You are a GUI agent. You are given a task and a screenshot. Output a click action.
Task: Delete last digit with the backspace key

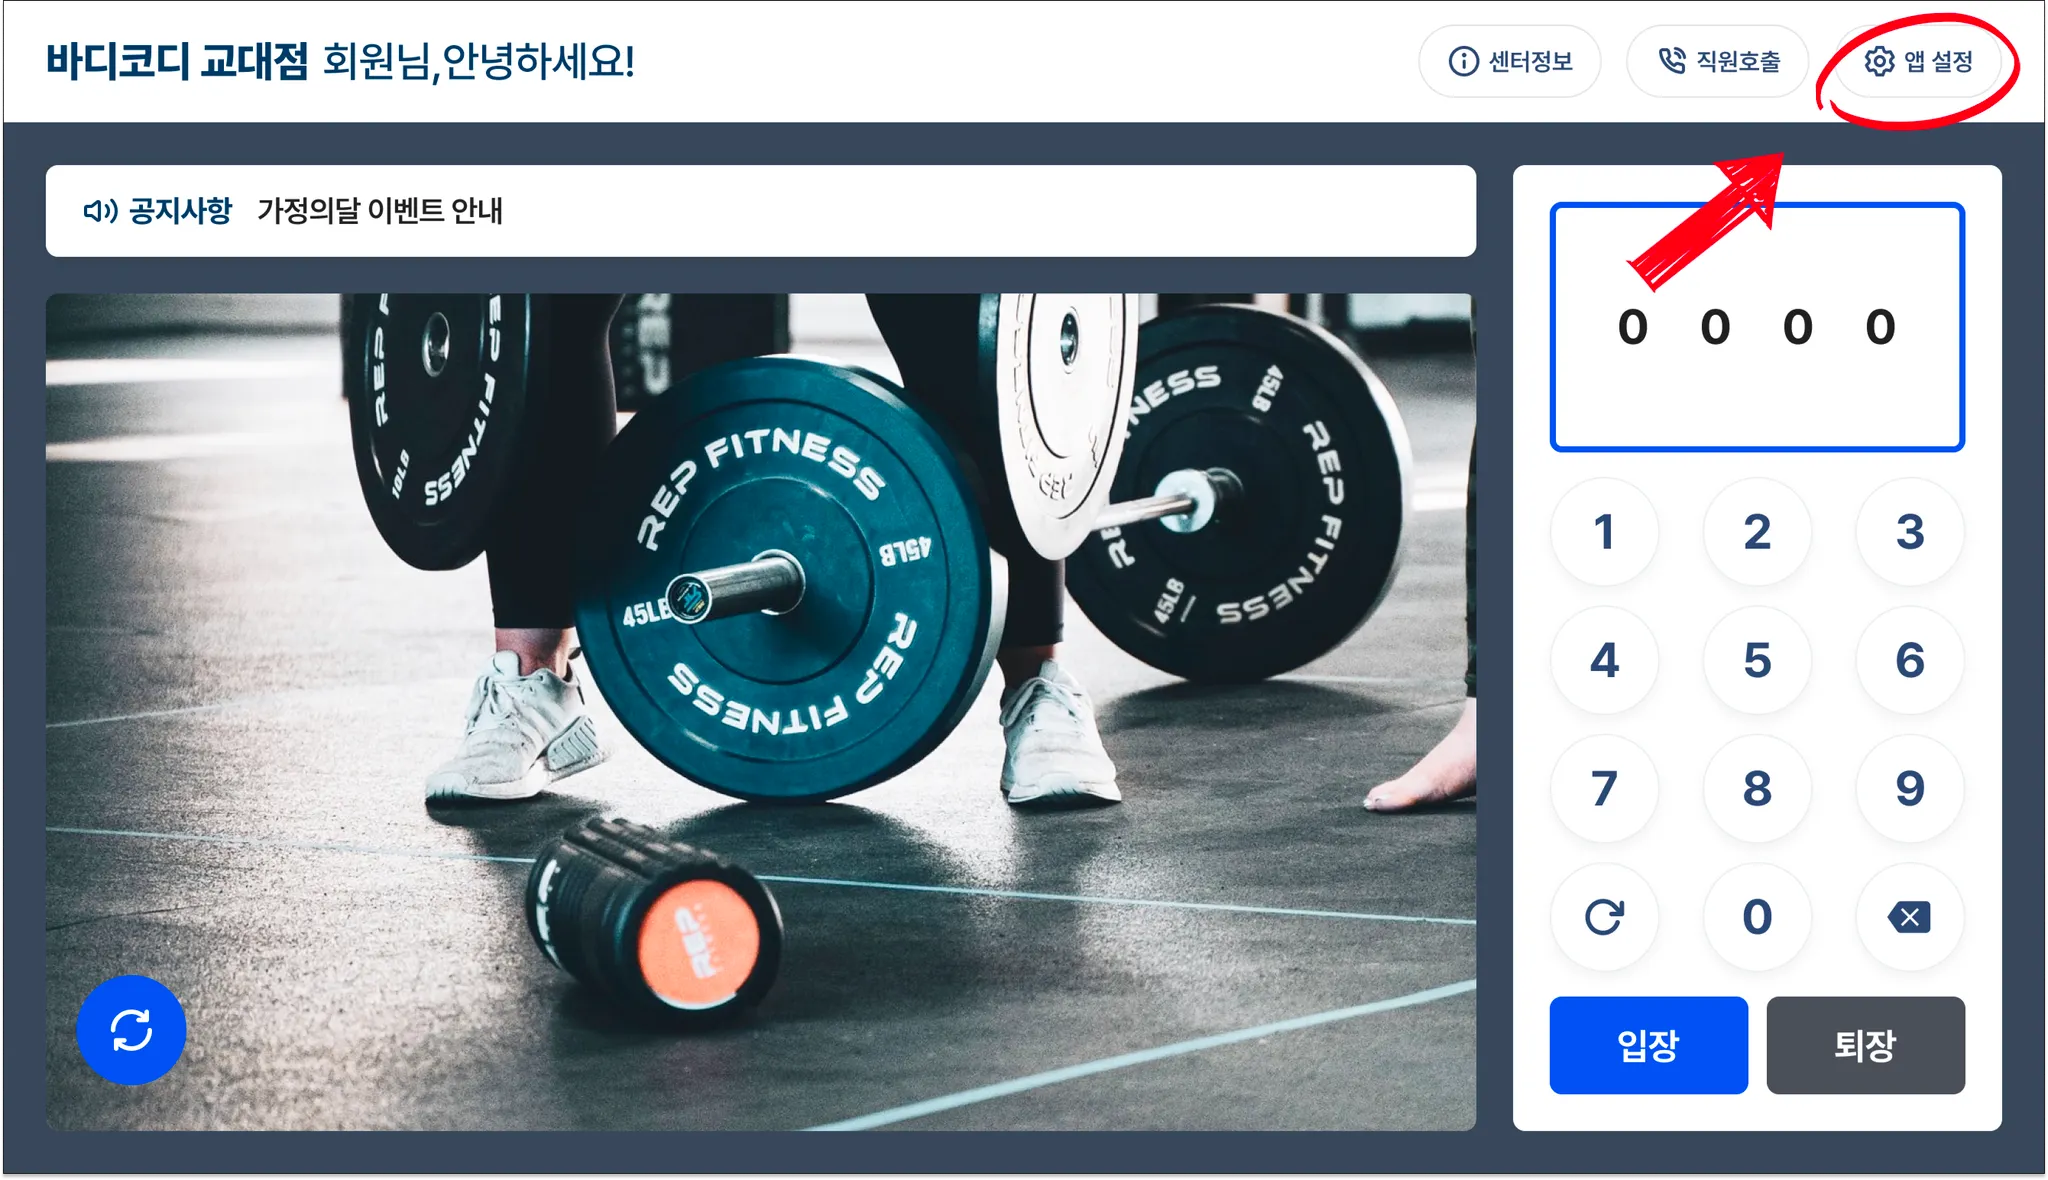[x=1909, y=917]
